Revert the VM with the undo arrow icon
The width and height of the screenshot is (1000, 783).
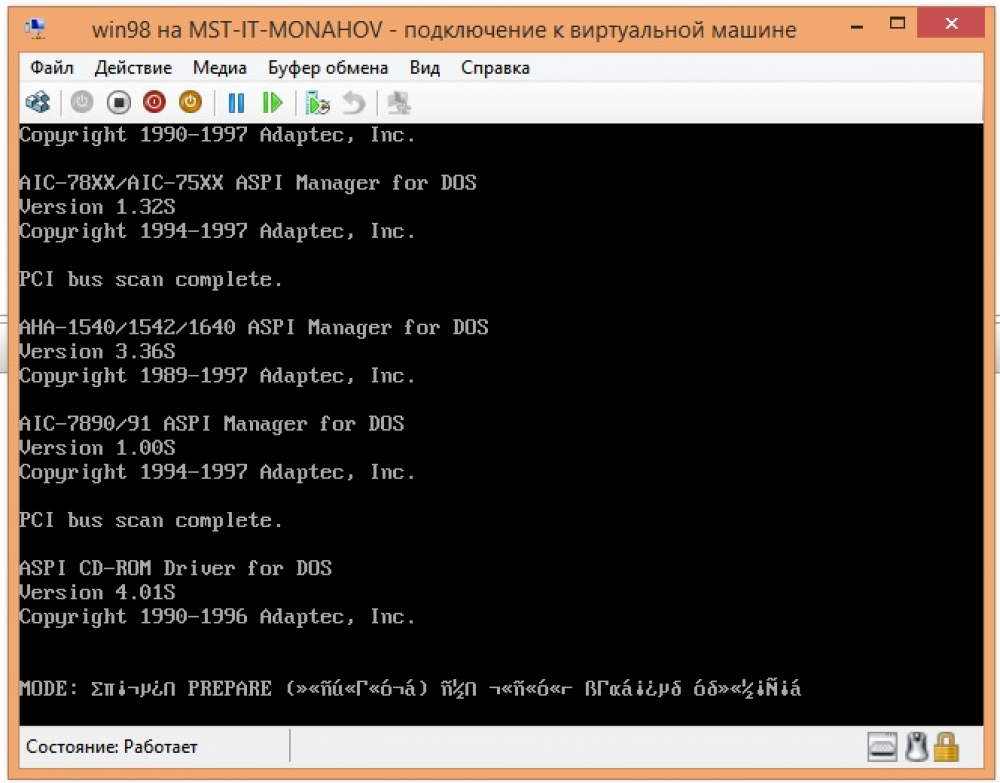(x=353, y=103)
